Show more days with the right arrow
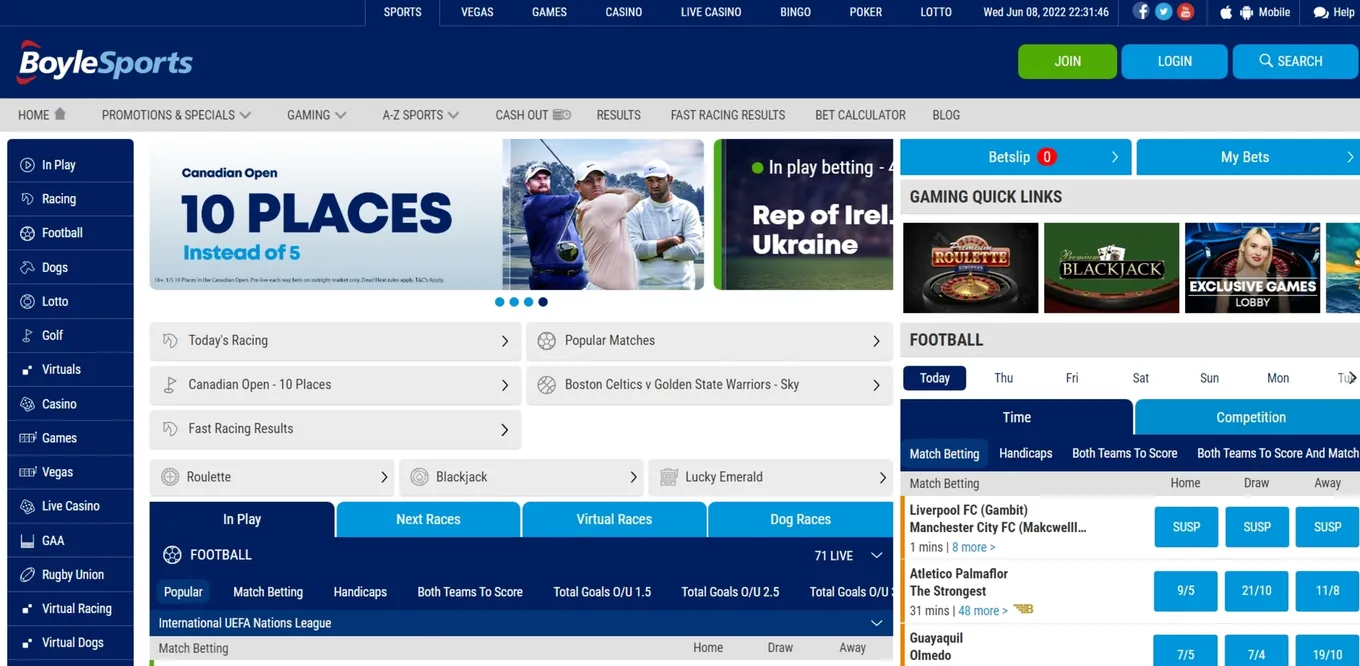The image size is (1360, 666). [1352, 378]
